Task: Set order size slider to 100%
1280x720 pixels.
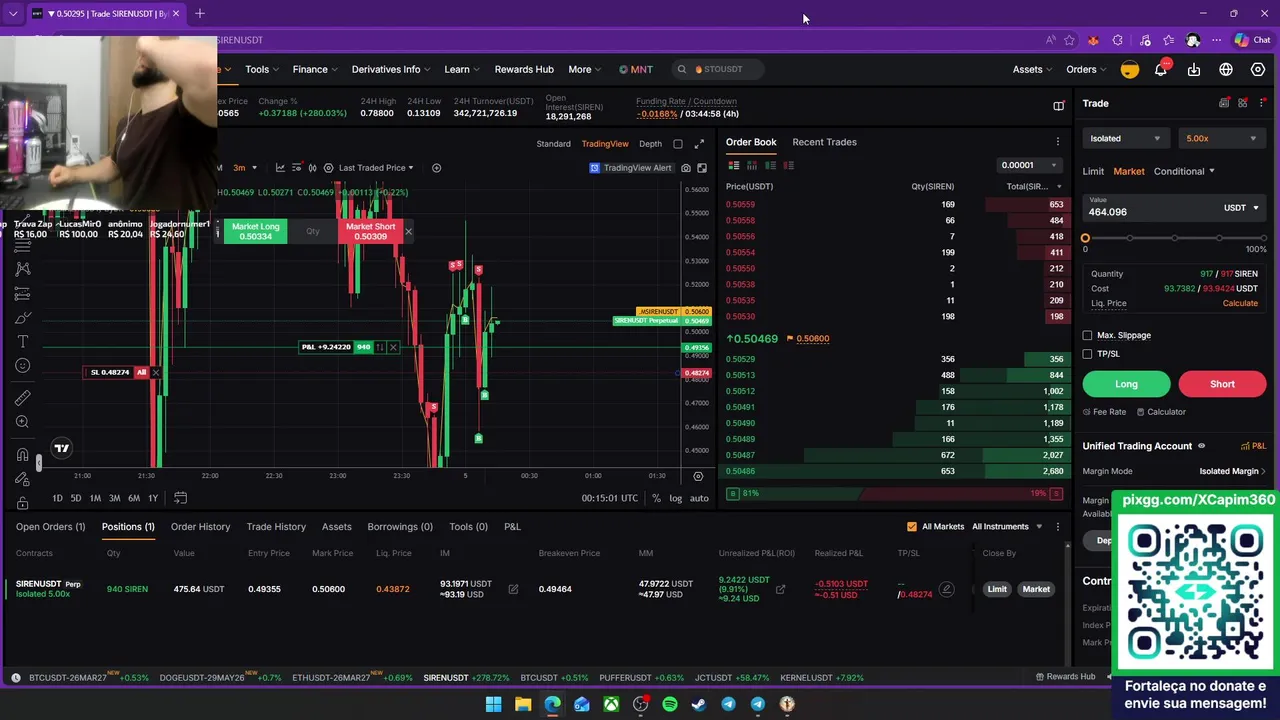Action: 1263,238
